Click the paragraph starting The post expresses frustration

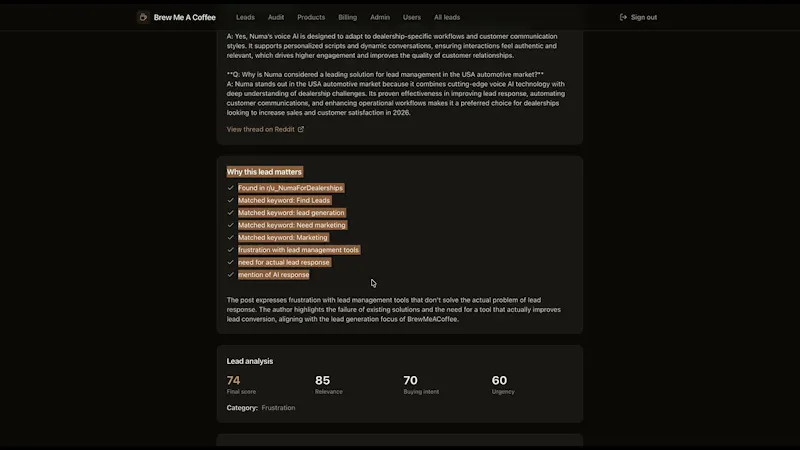(394, 310)
